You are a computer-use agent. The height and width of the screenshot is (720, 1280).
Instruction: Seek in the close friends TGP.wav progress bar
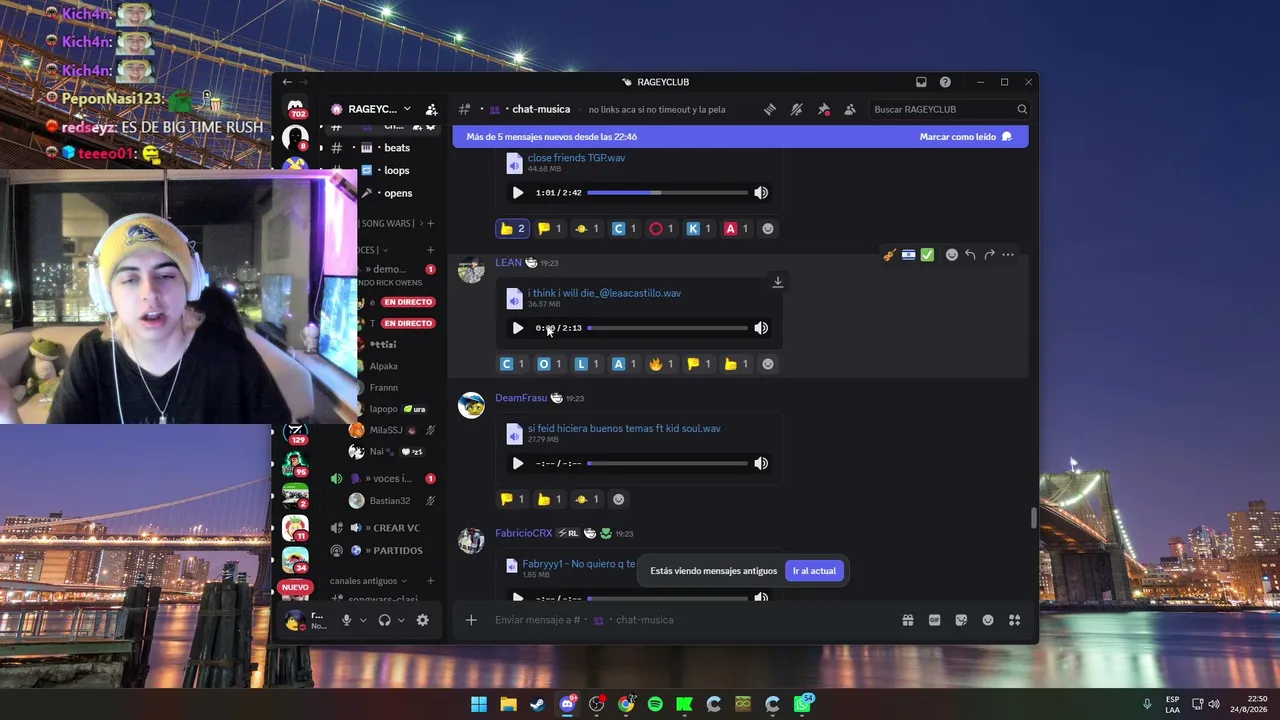point(667,193)
